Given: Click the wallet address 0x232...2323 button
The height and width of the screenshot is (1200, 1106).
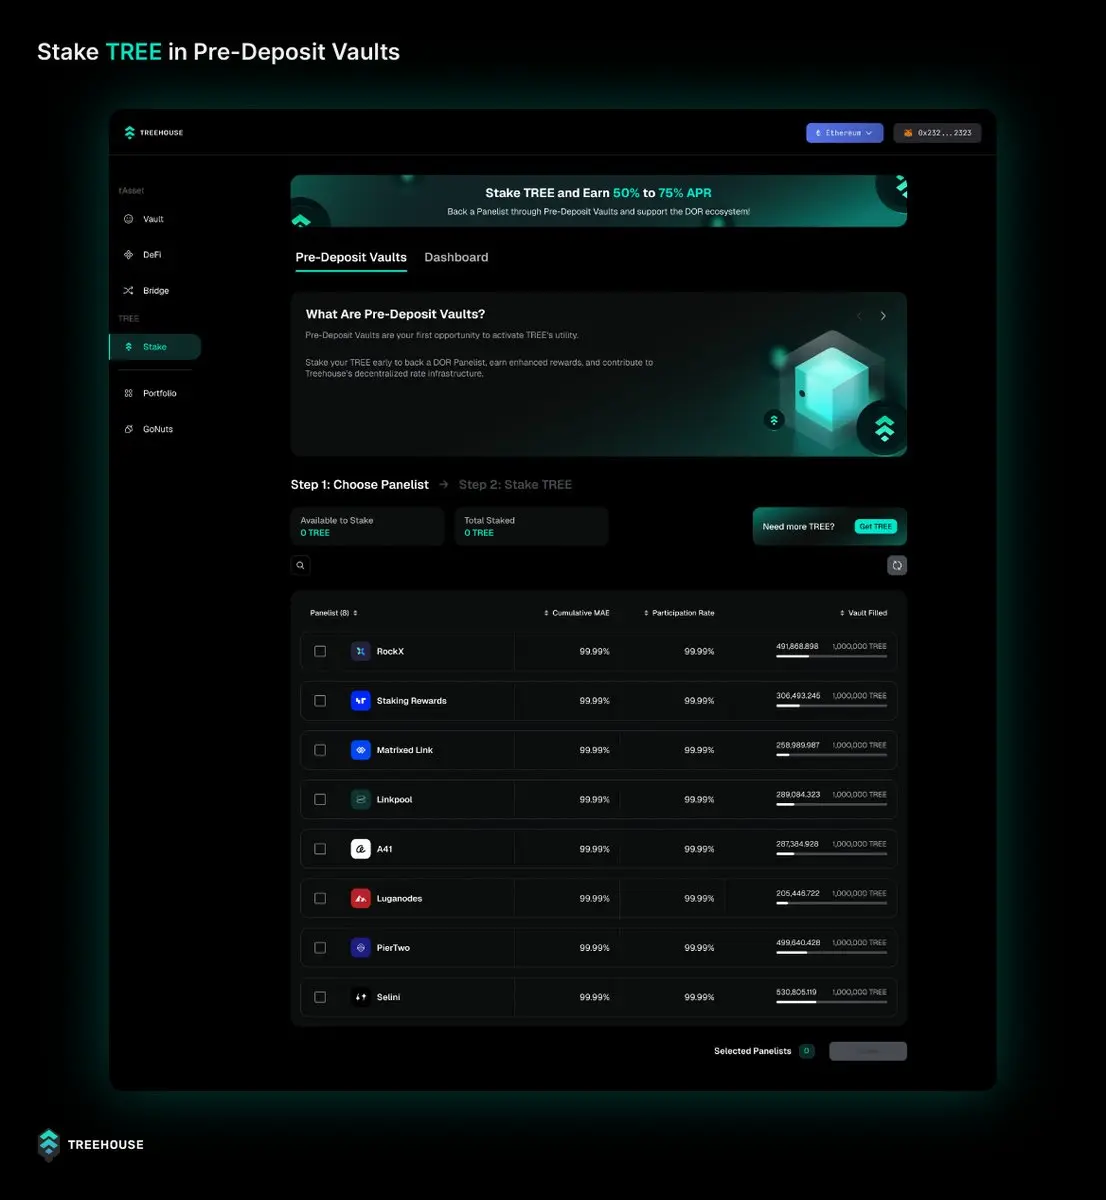Looking at the screenshot, I should click(x=937, y=133).
